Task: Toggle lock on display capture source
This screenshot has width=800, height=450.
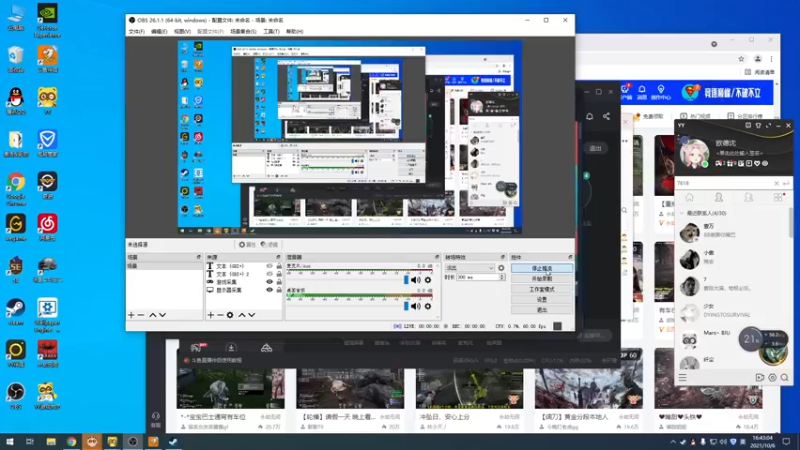Action: (x=279, y=290)
